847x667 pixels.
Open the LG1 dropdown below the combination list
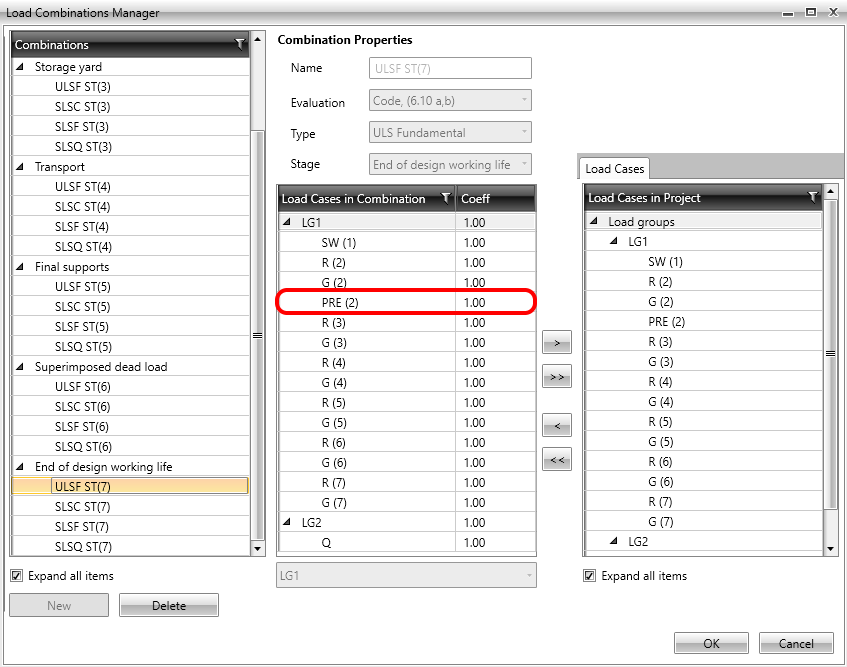pyautogui.click(x=406, y=575)
